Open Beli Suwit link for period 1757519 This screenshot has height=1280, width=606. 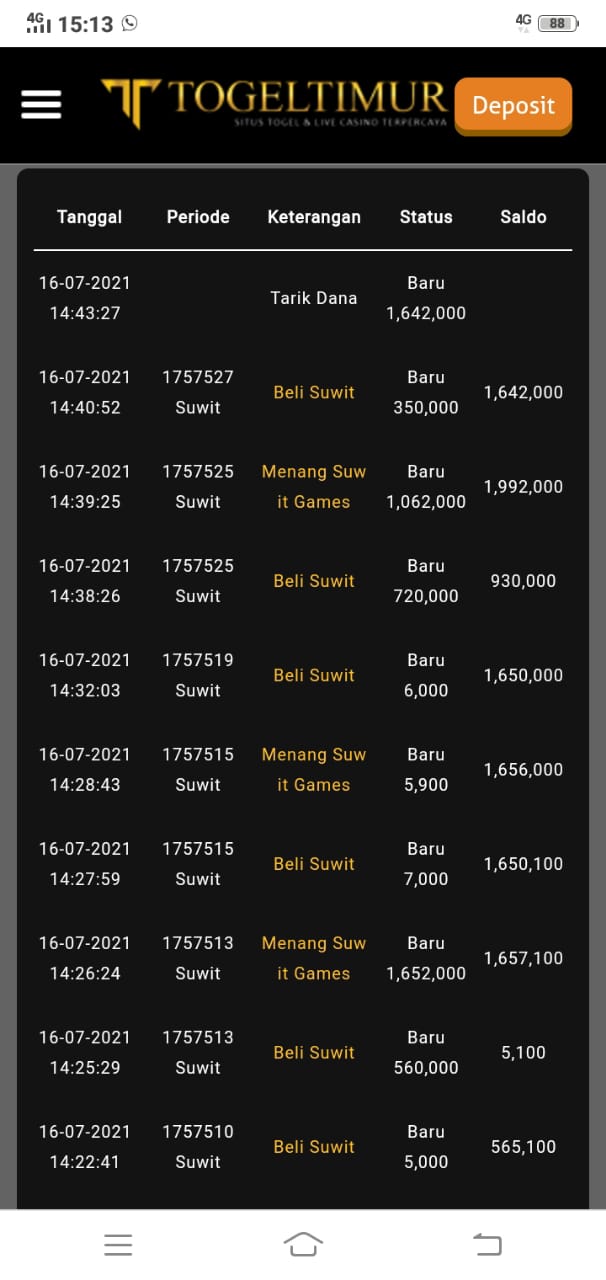pos(314,675)
